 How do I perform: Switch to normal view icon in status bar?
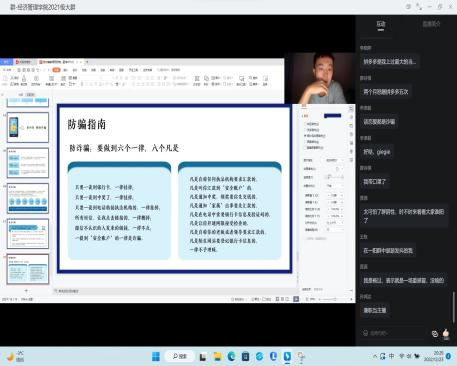[277, 299]
